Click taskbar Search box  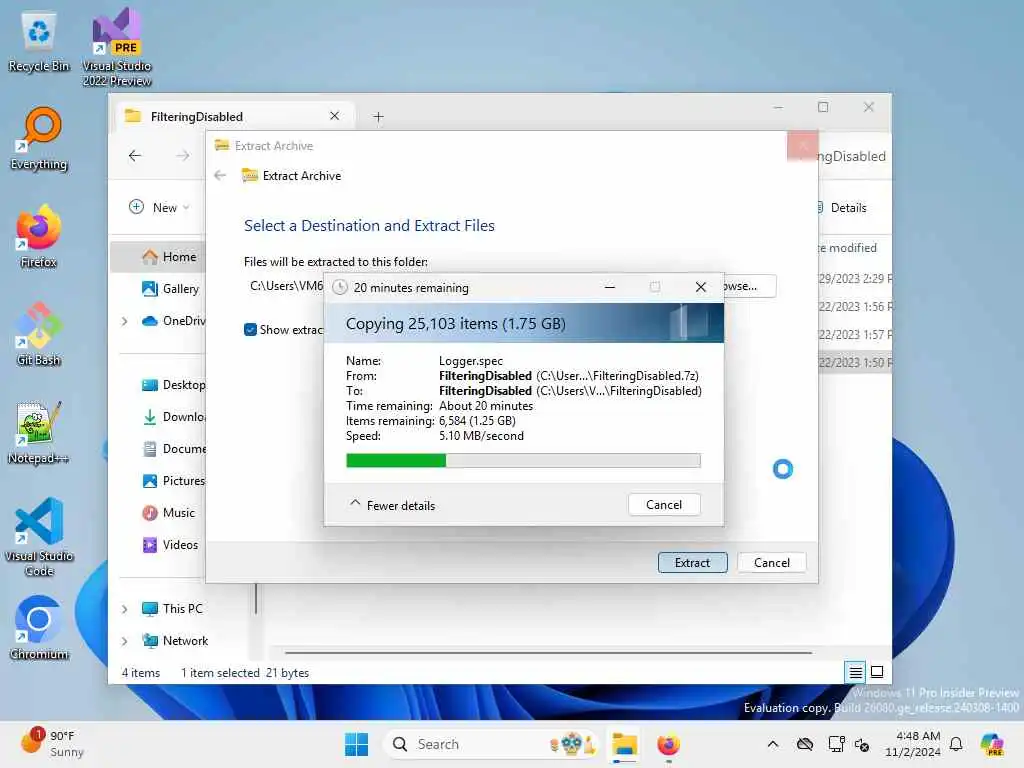tap(491, 744)
